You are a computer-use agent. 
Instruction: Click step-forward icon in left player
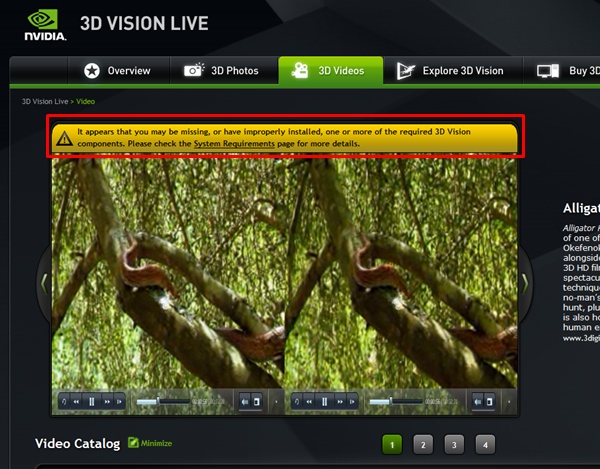click(x=119, y=402)
